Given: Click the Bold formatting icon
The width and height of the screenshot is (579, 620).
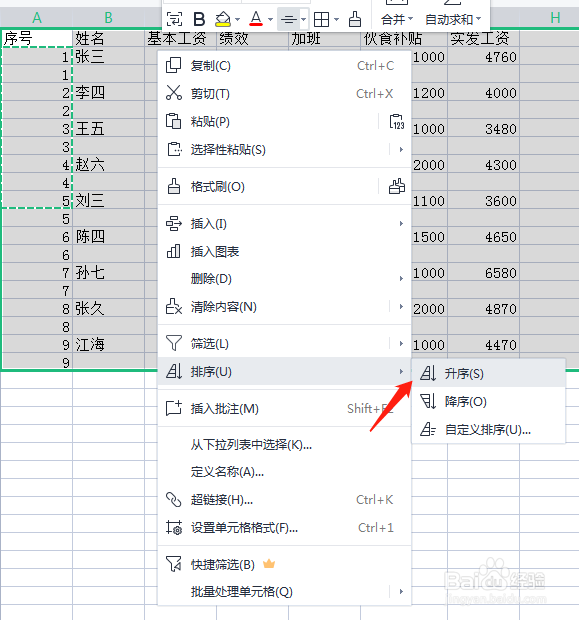Looking at the screenshot, I should (x=199, y=19).
